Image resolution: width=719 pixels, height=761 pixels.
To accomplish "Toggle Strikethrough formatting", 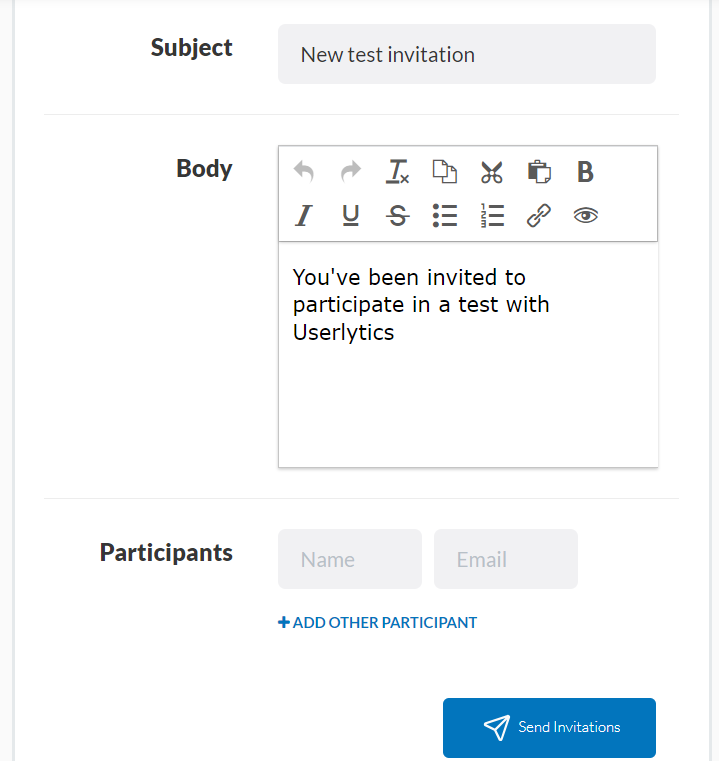I will [x=398, y=216].
